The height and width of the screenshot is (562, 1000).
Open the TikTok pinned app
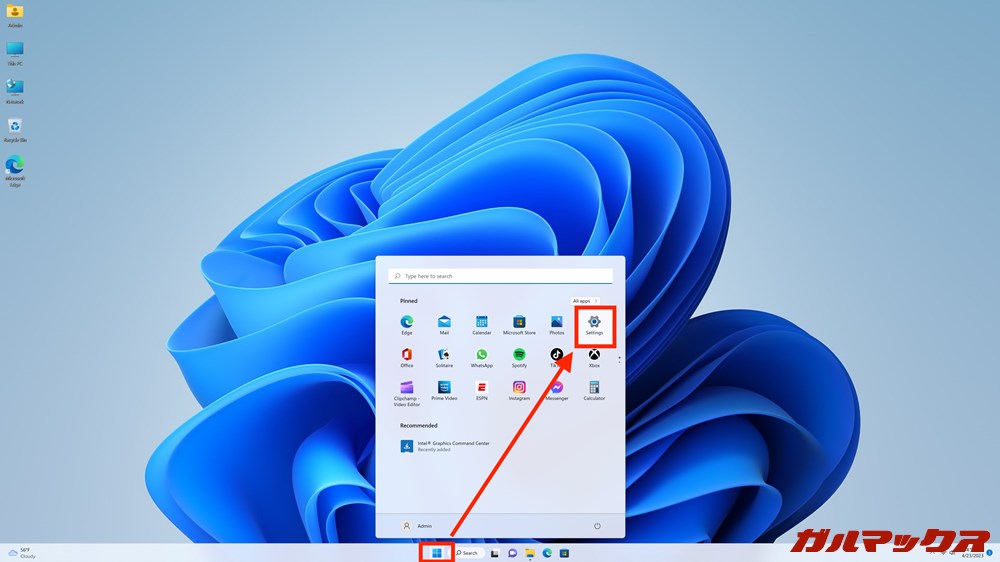(557, 358)
